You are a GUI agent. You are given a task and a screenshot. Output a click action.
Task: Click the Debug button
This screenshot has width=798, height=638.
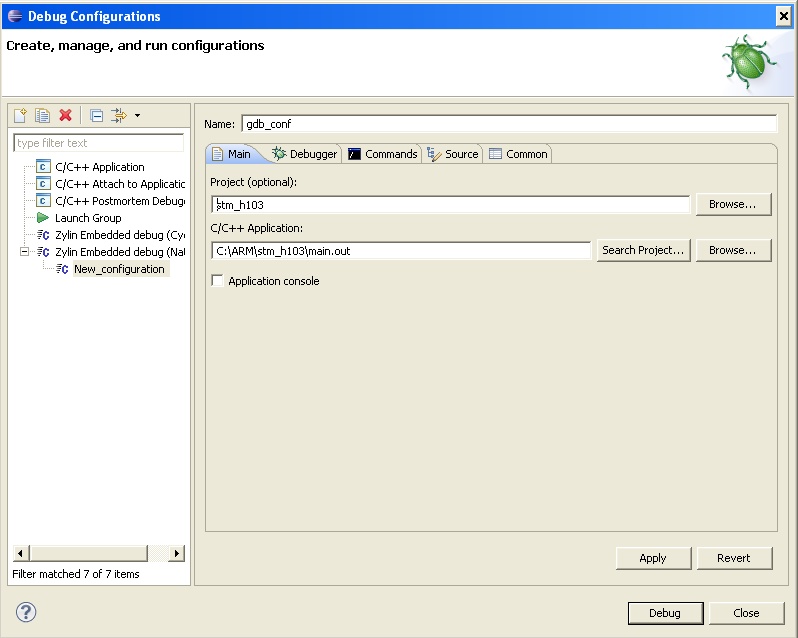pyautogui.click(x=664, y=613)
